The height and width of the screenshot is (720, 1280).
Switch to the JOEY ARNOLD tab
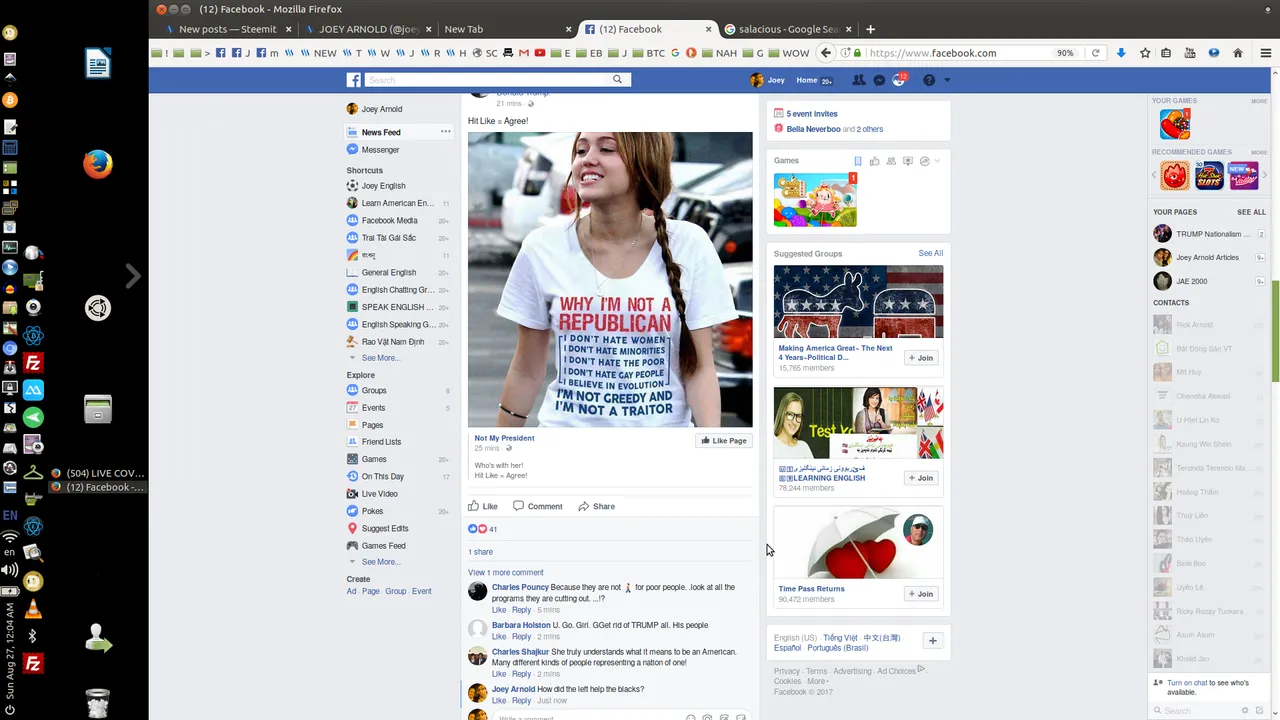(x=368, y=29)
